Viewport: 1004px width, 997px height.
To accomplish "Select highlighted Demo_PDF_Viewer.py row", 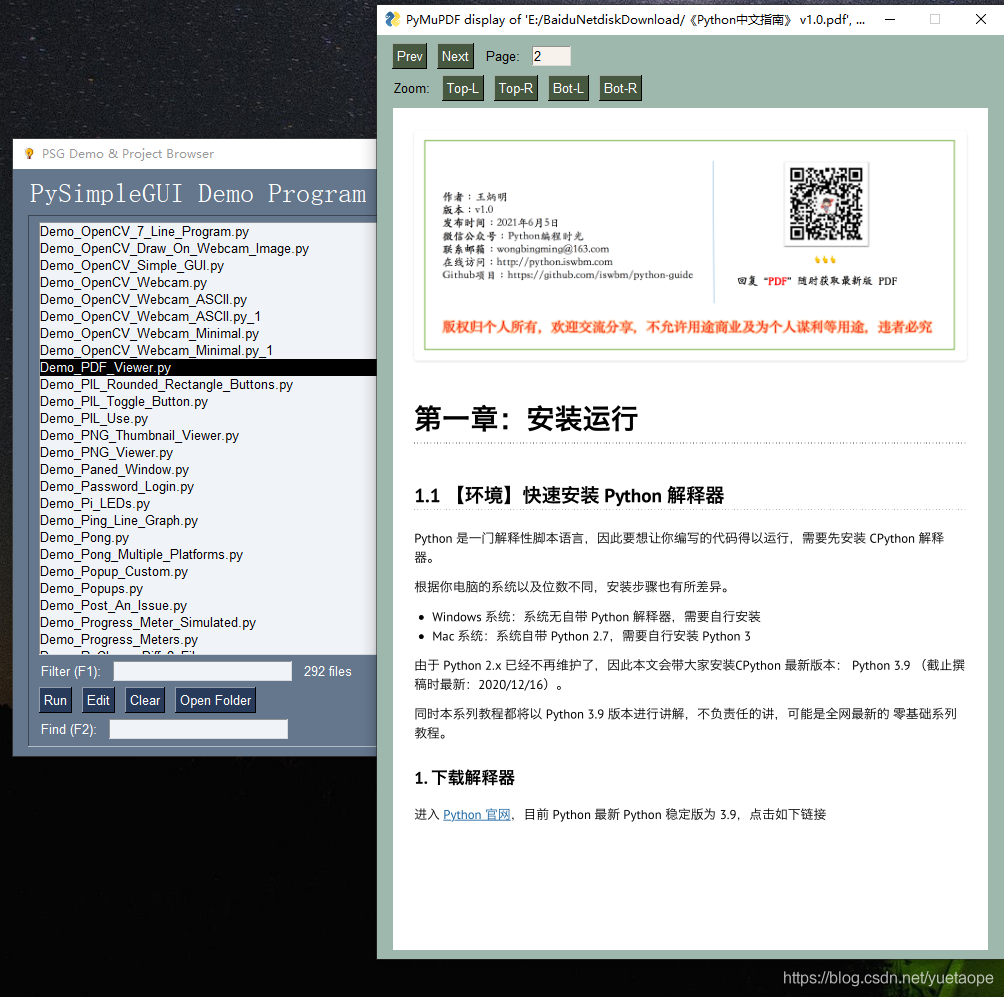I will [x=208, y=368].
